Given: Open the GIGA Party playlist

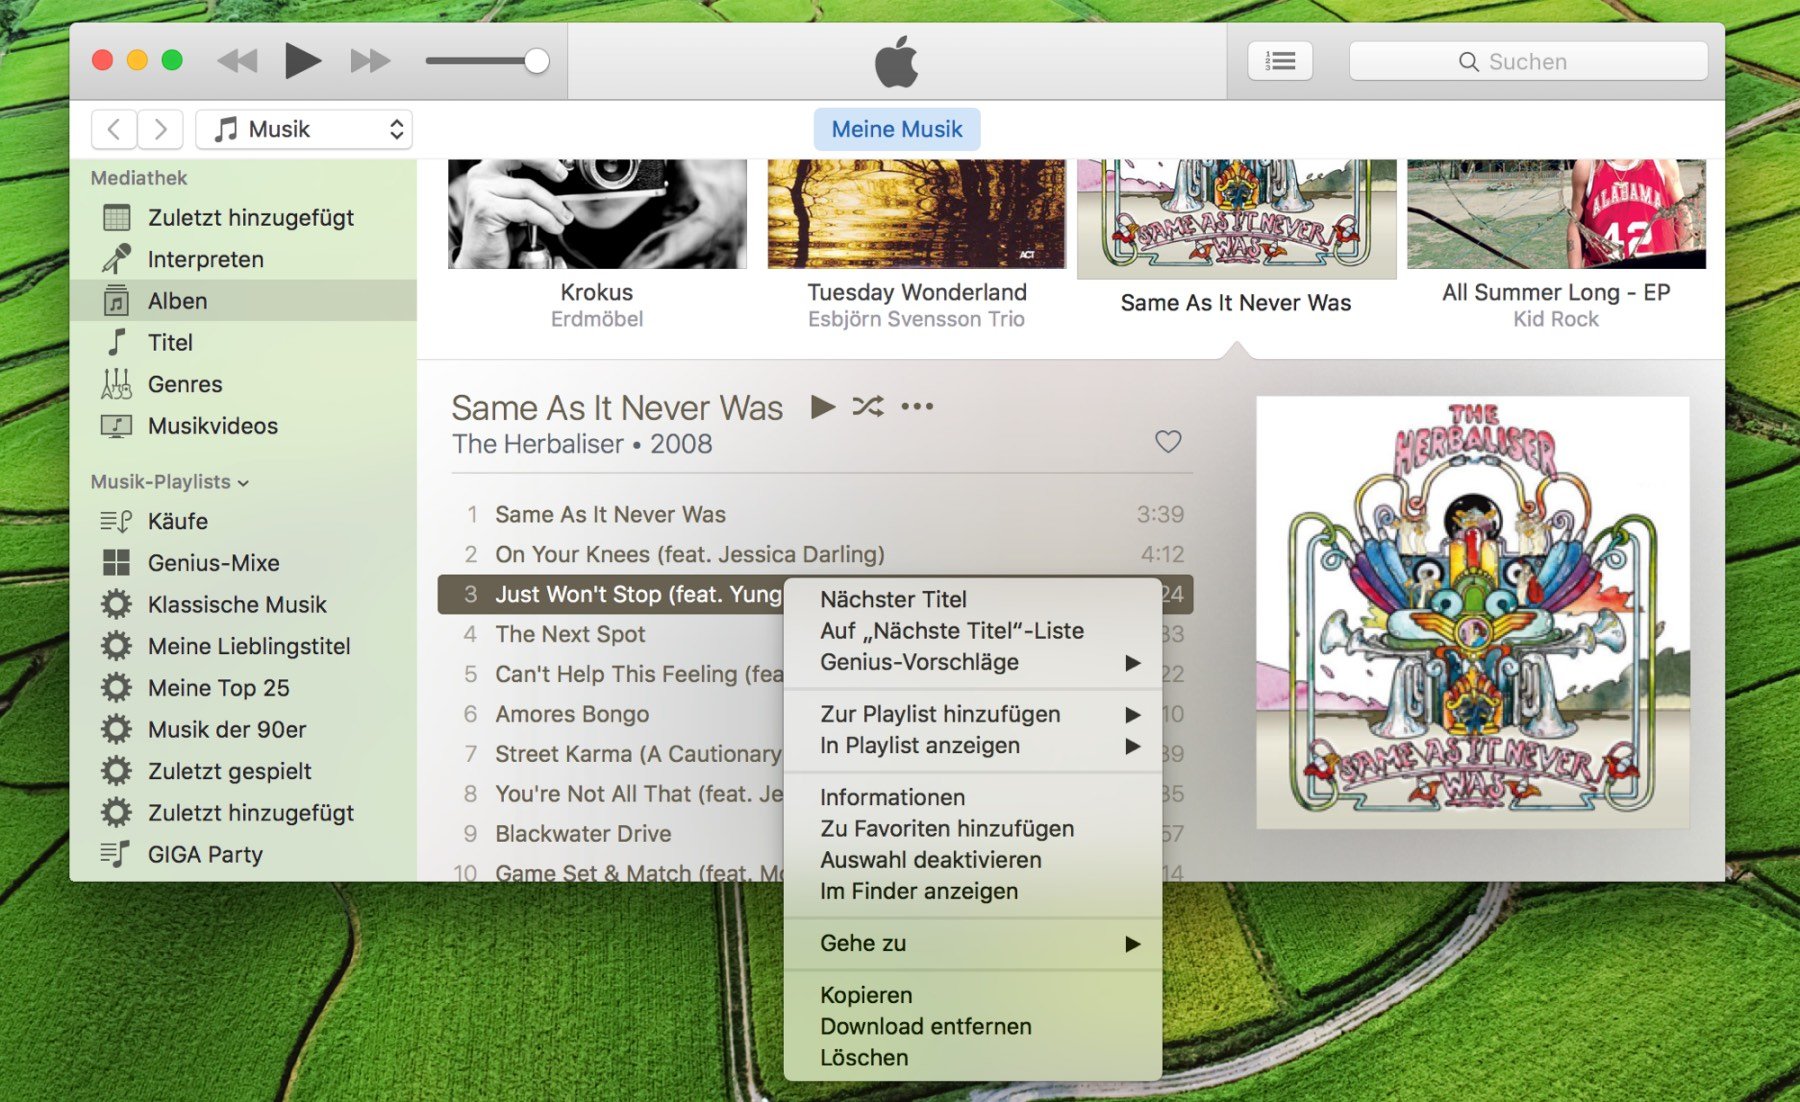Looking at the screenshot, I should (x=243, y=855).
